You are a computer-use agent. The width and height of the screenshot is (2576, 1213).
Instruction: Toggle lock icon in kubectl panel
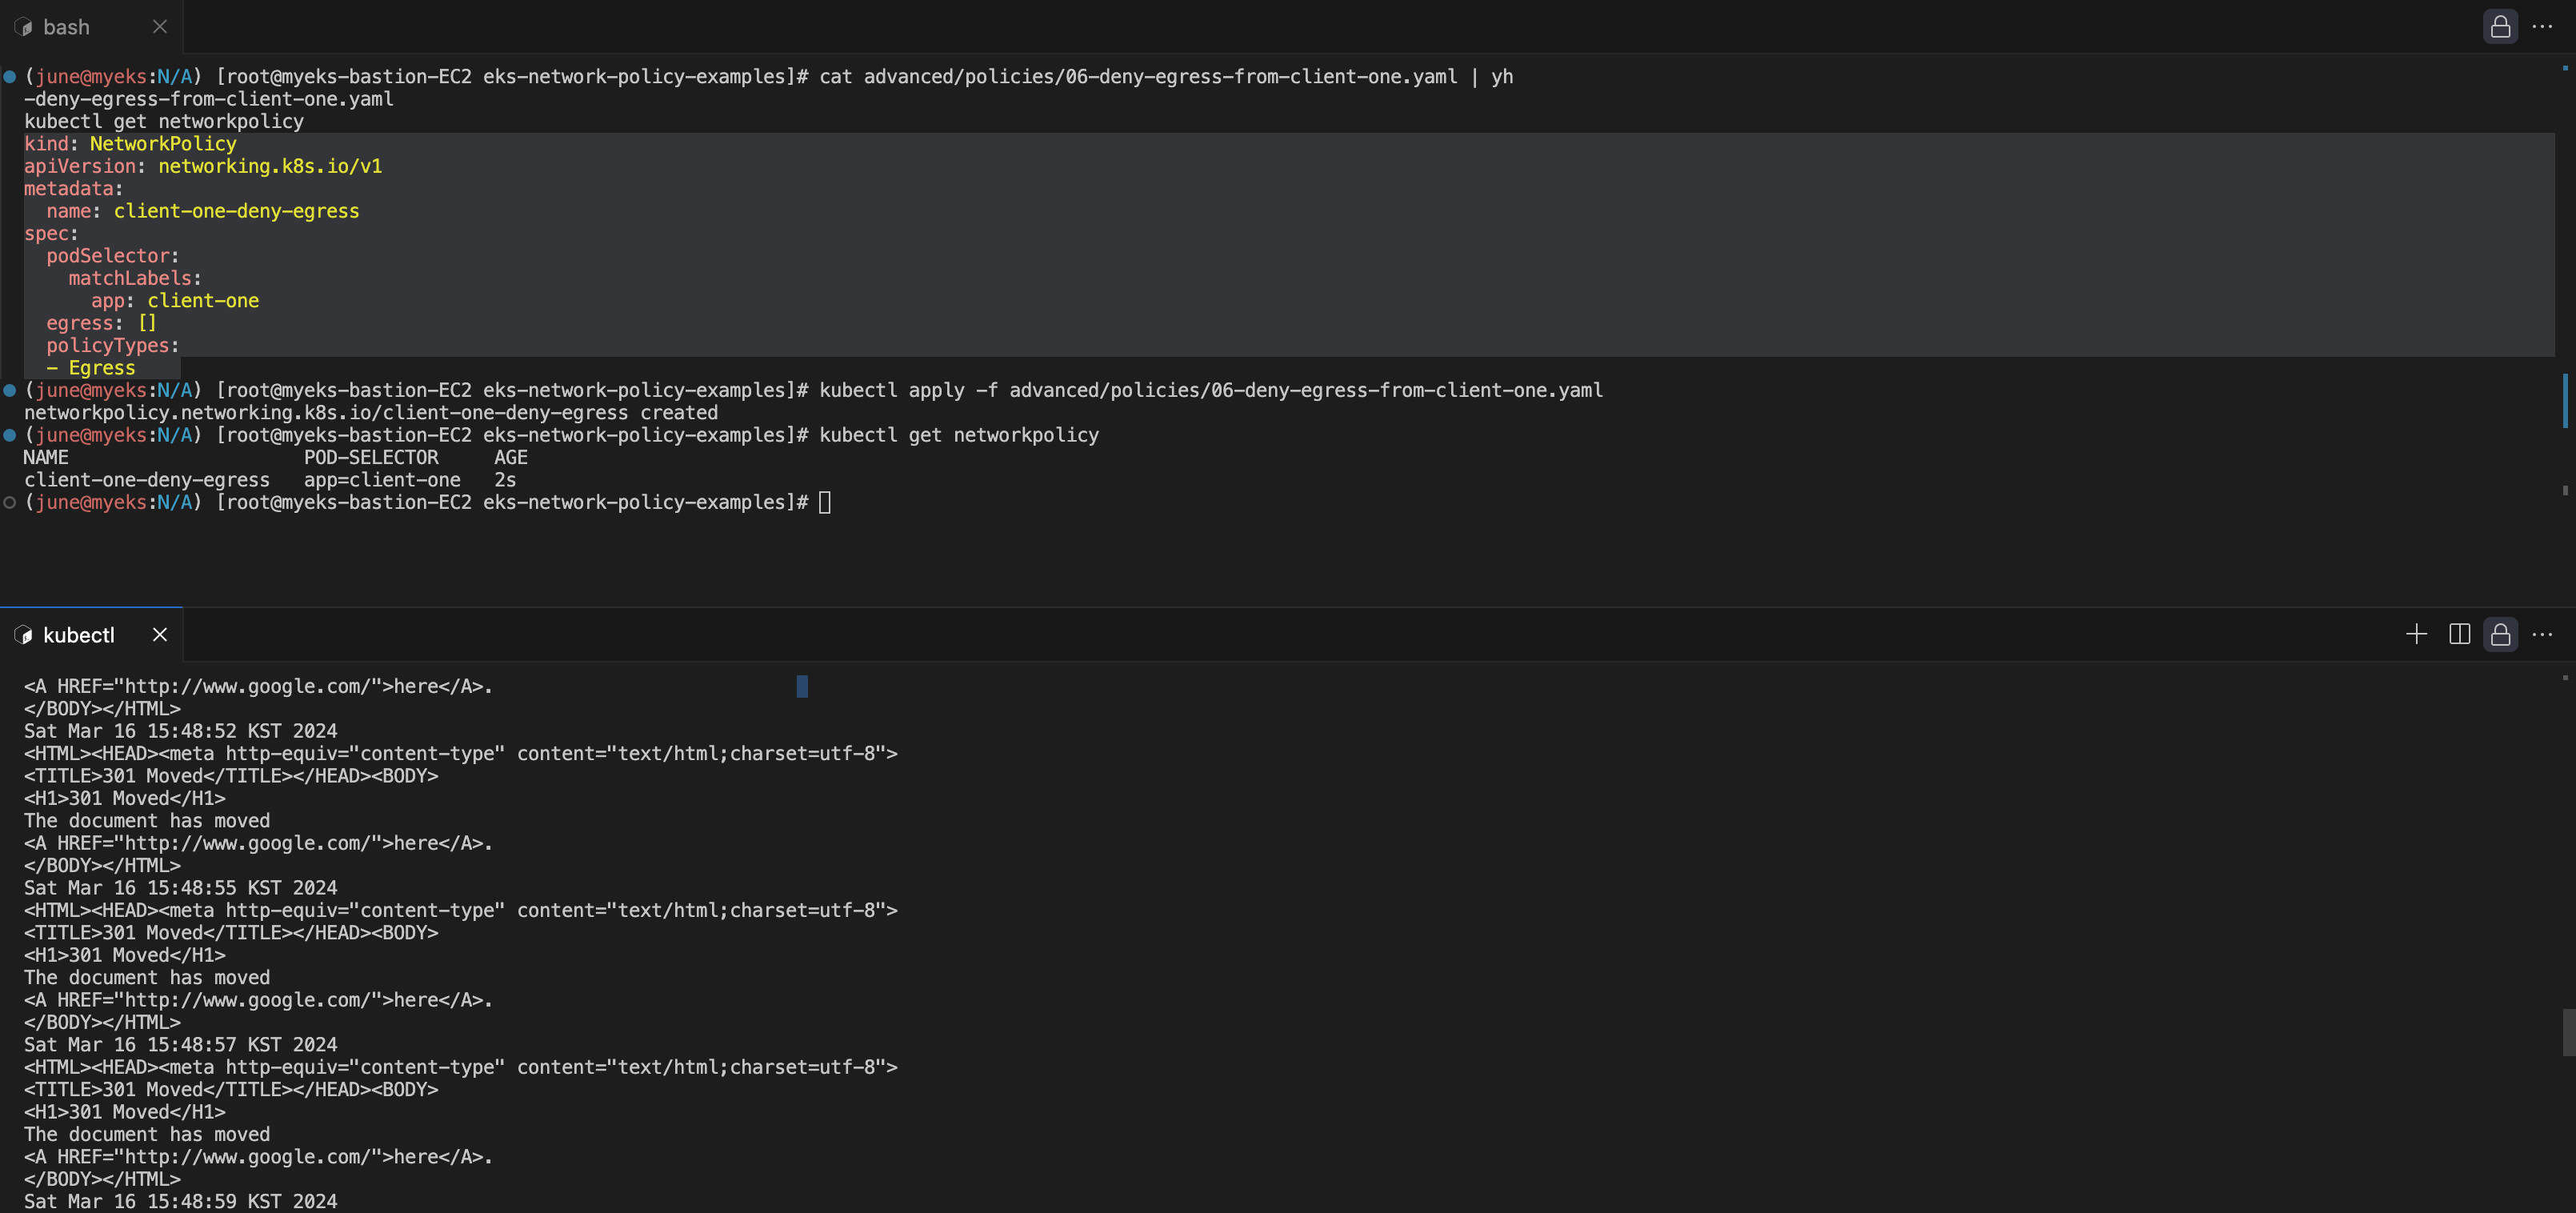(2500, 634)
